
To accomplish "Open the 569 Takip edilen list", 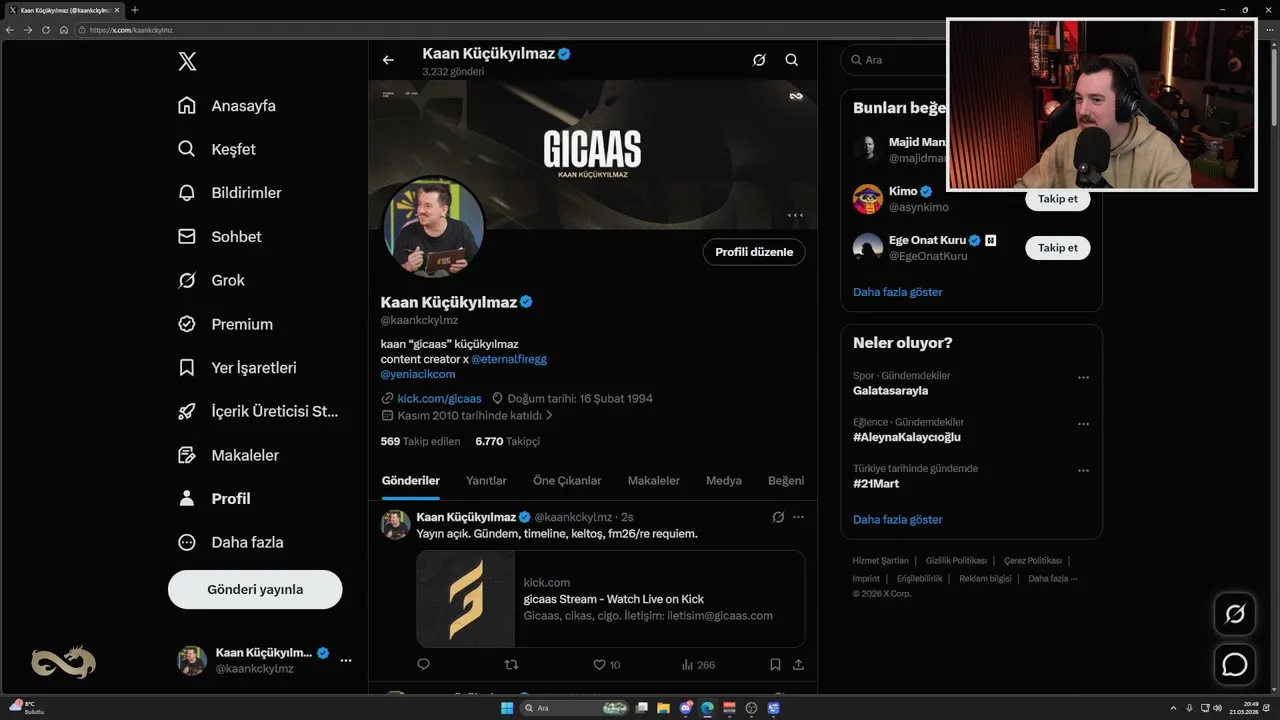I will (421, 441).
